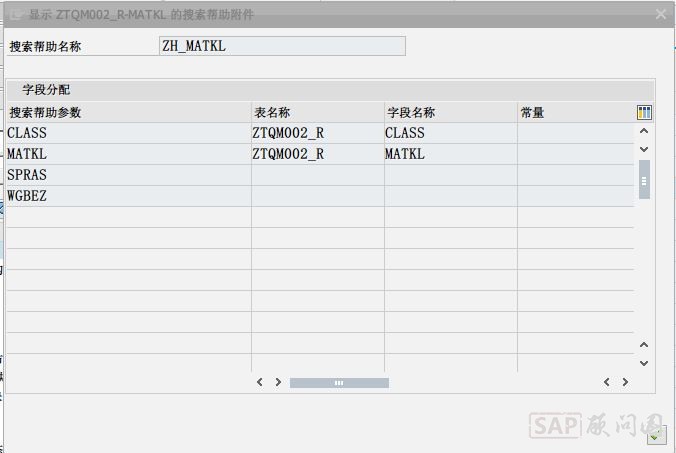Image resolution: width=676 pixels, height=453 pixels.
Task: Close the search help attachment dialog
Action: (661, 15)
